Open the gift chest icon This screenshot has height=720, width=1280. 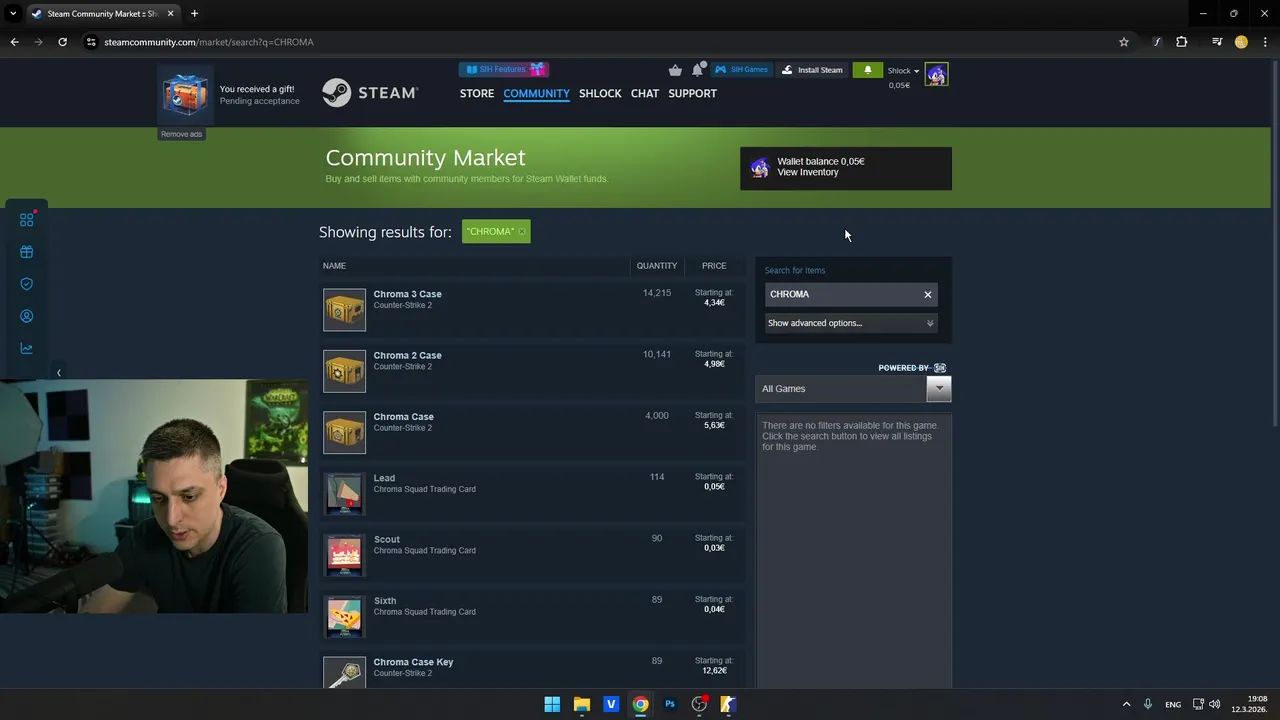185,94
